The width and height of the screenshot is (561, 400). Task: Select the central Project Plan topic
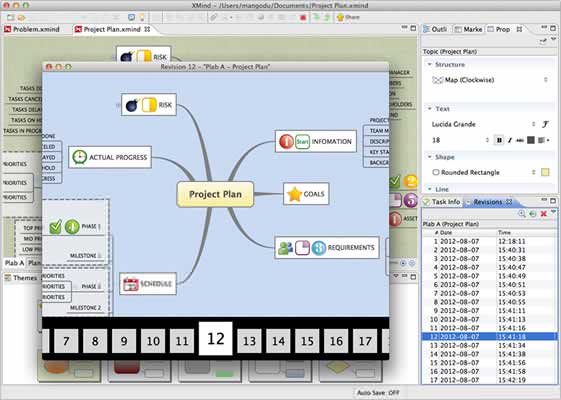215,194
